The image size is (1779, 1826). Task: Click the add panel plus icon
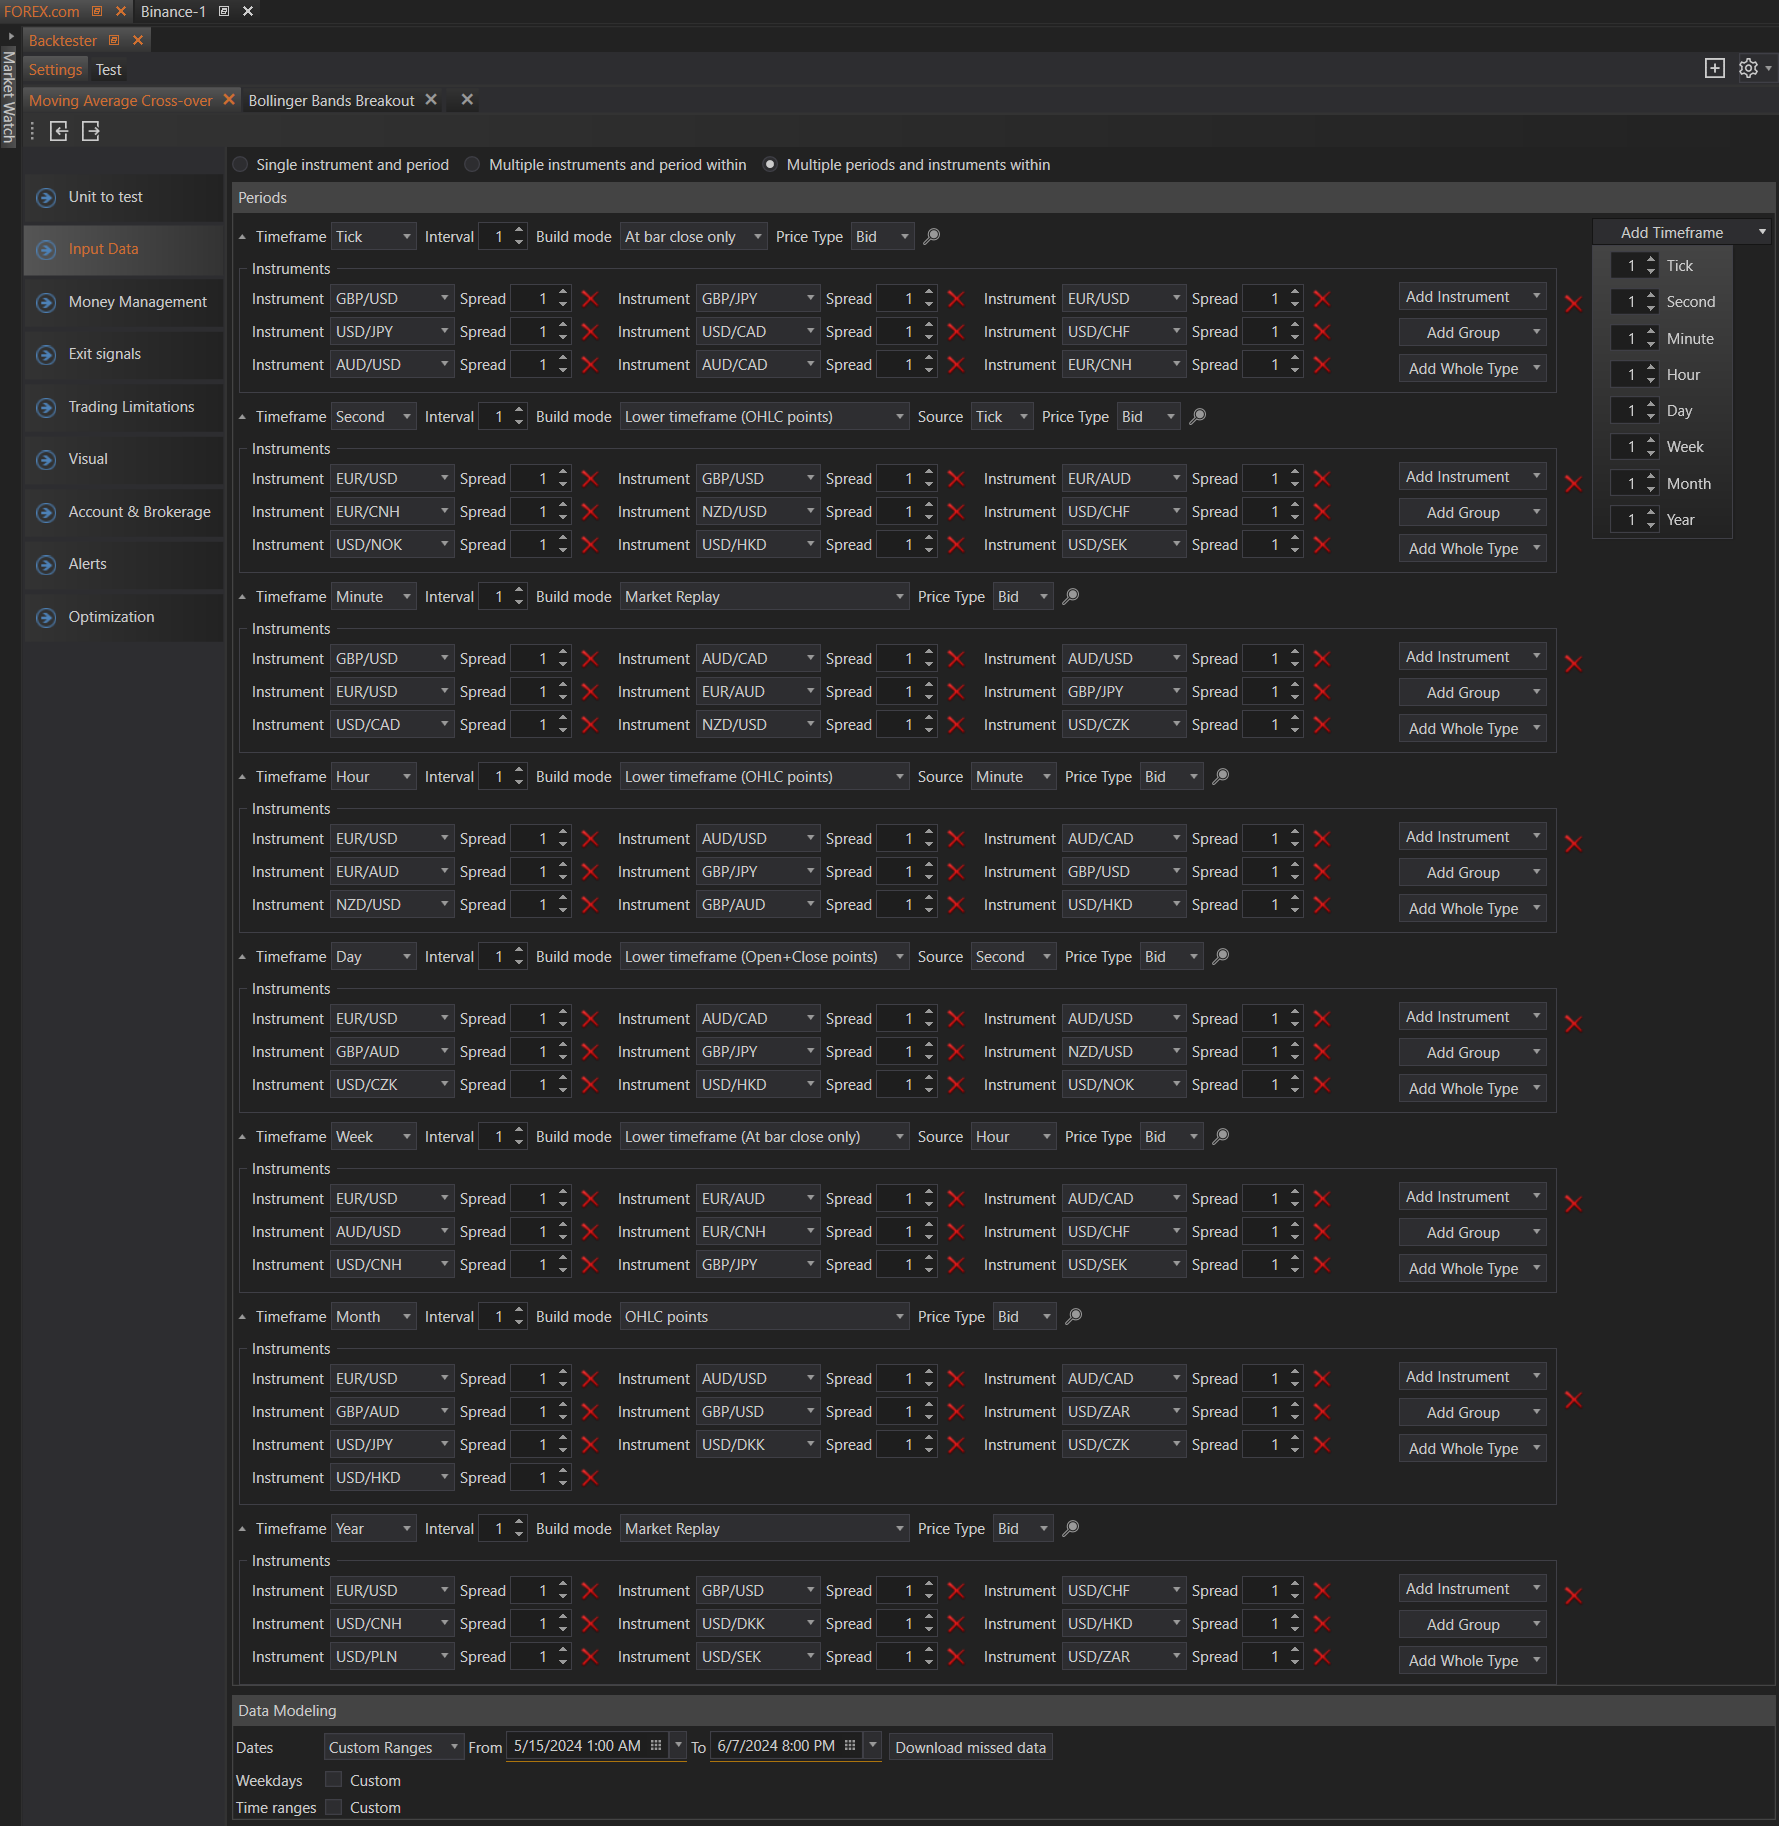pos(1714,68)
